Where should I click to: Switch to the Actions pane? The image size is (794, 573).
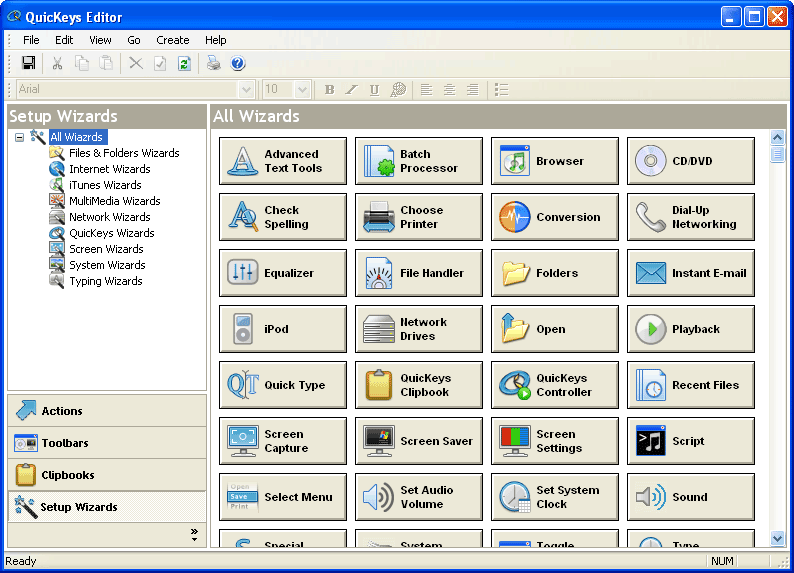tap(107, 411)
